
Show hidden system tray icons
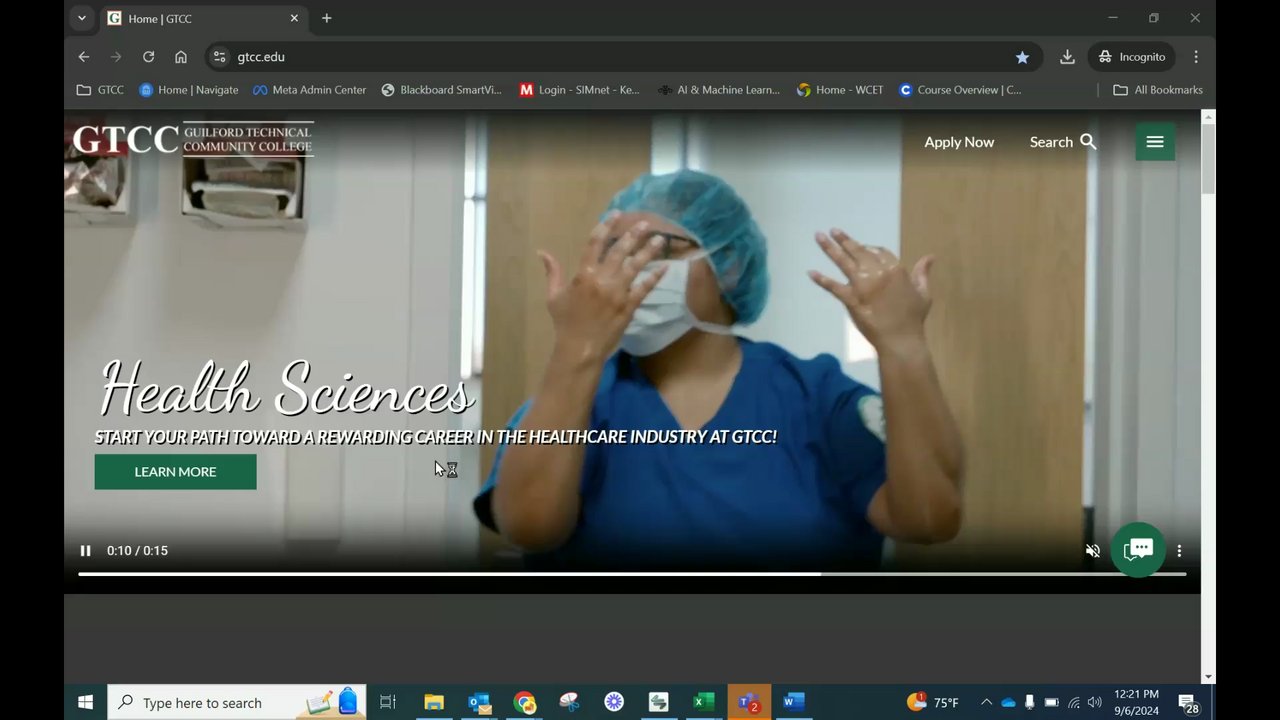click(986, 702)
